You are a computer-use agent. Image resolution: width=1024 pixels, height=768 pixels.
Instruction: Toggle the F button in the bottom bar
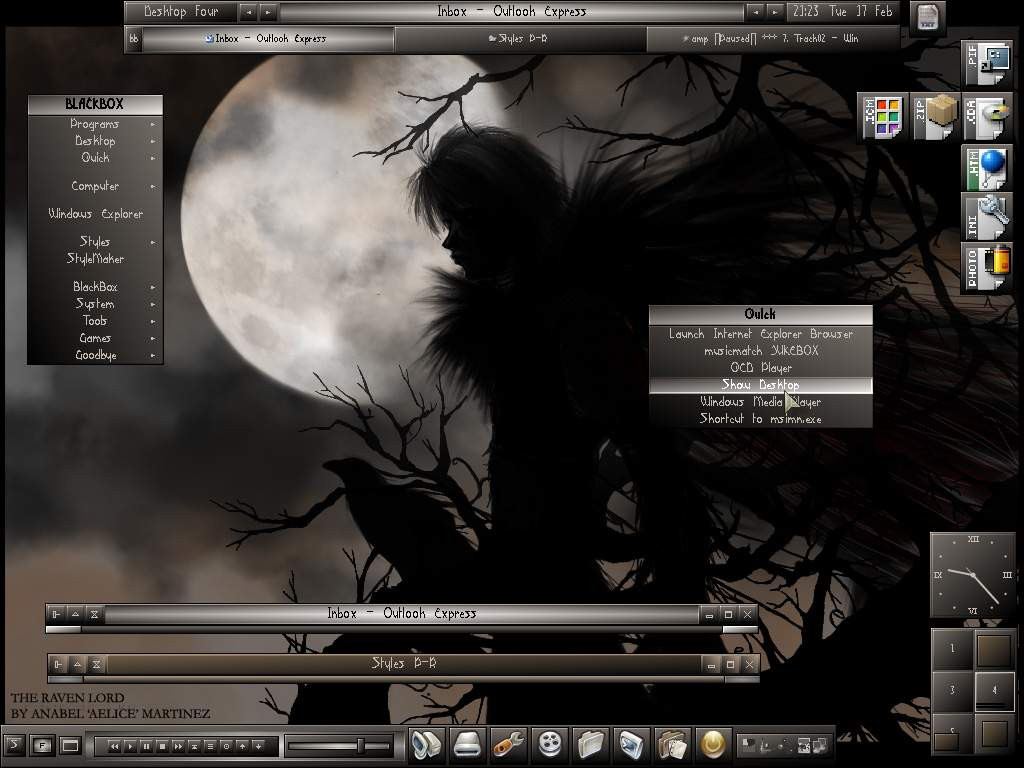click(42, 745)
